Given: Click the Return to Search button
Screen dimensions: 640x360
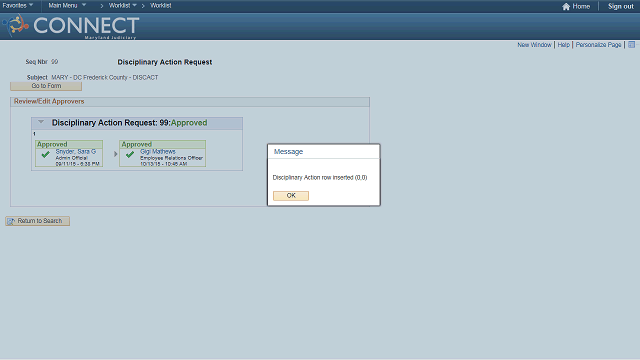Looking at the screenshot, I should [38, 221].
